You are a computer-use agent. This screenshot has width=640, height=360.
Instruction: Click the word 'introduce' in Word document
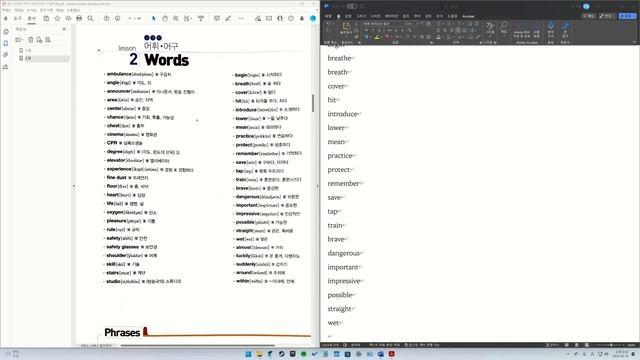coord(342,114)
